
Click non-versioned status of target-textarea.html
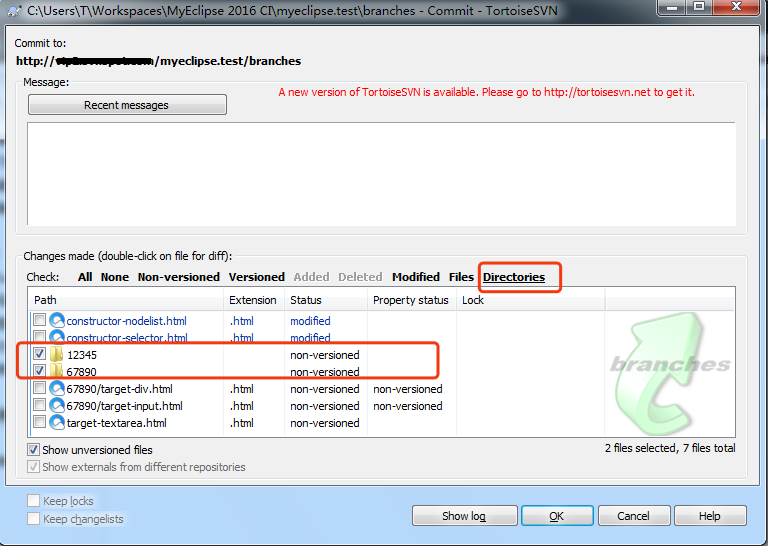pyautogui.click(x=325, y=423)
